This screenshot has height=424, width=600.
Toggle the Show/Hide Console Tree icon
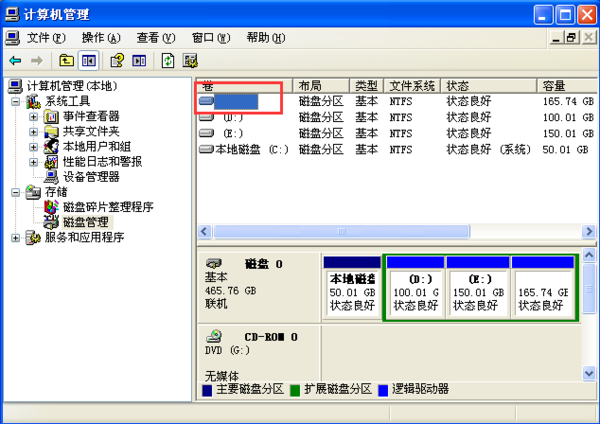click(89, 60)
